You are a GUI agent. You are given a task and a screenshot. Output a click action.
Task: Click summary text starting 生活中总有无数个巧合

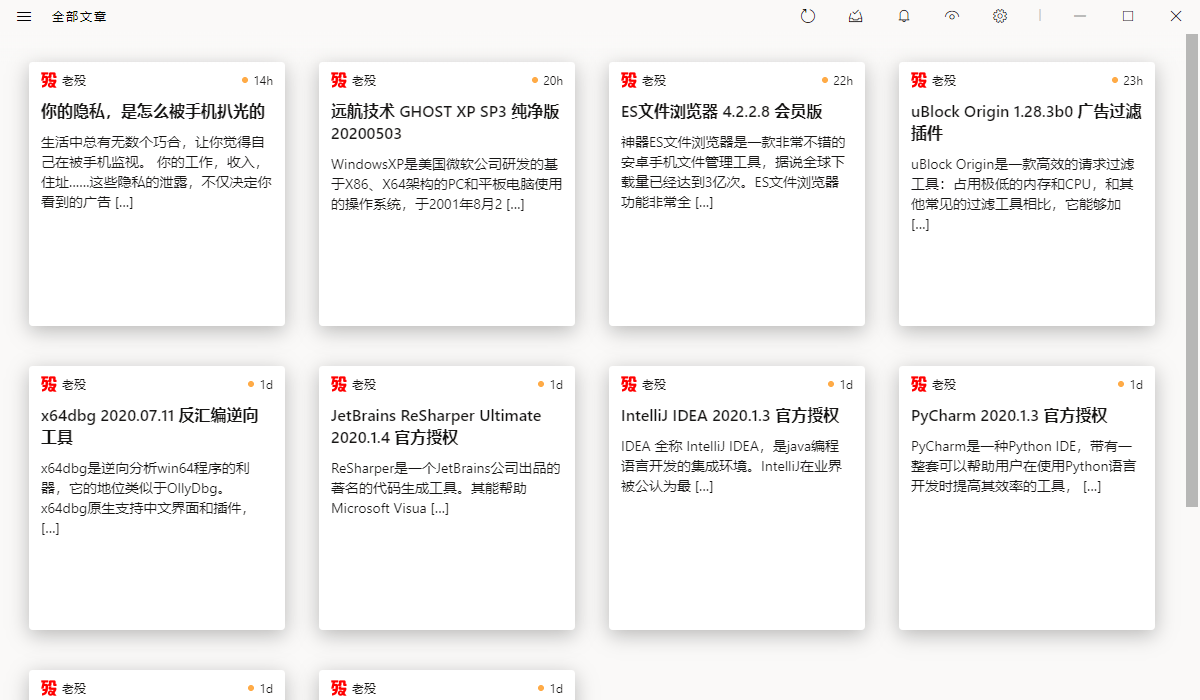coord(156,173)
